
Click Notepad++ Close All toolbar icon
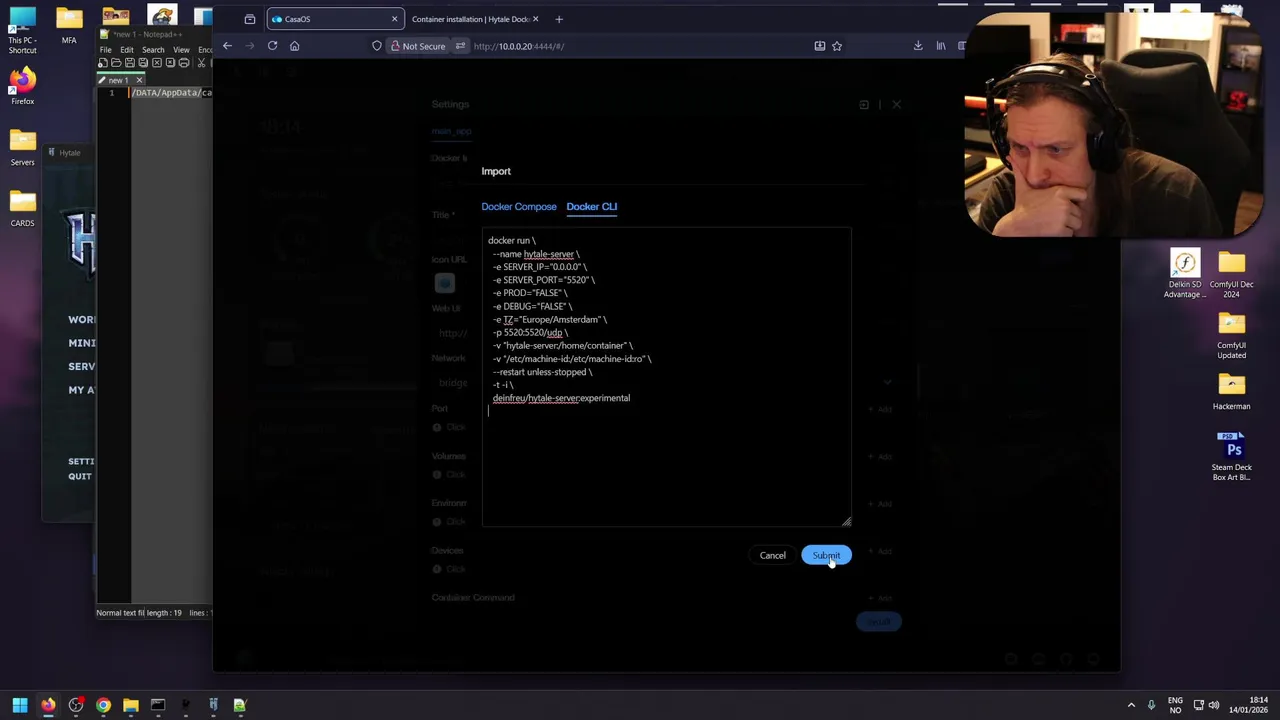tap(169, 63)
